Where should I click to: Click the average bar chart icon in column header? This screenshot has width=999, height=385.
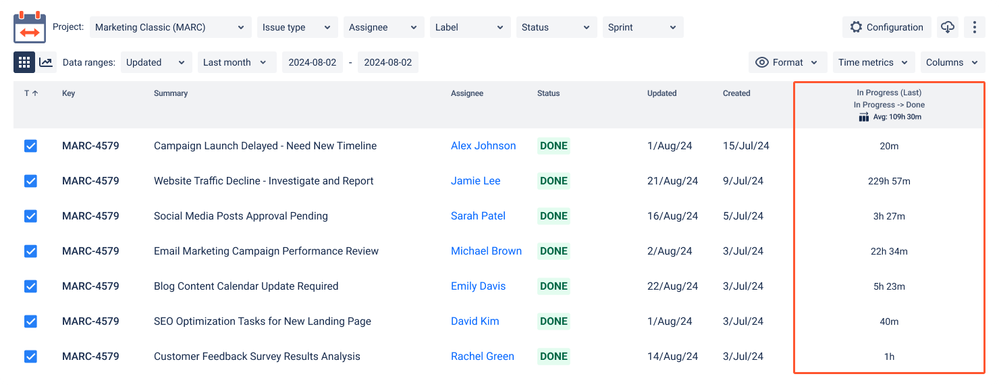point(864,117)
